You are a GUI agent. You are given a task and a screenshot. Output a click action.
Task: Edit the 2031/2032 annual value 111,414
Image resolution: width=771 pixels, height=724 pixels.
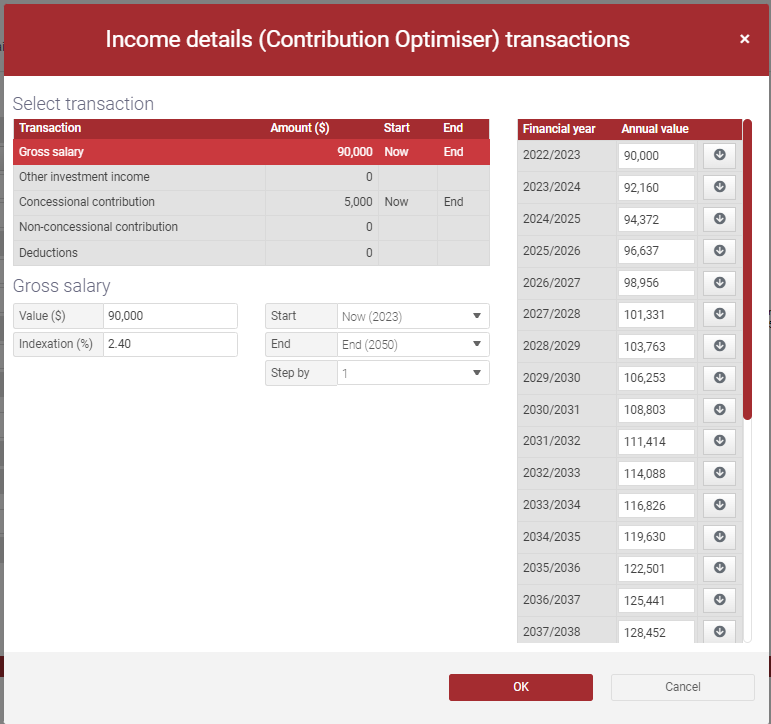click(656, 442)
